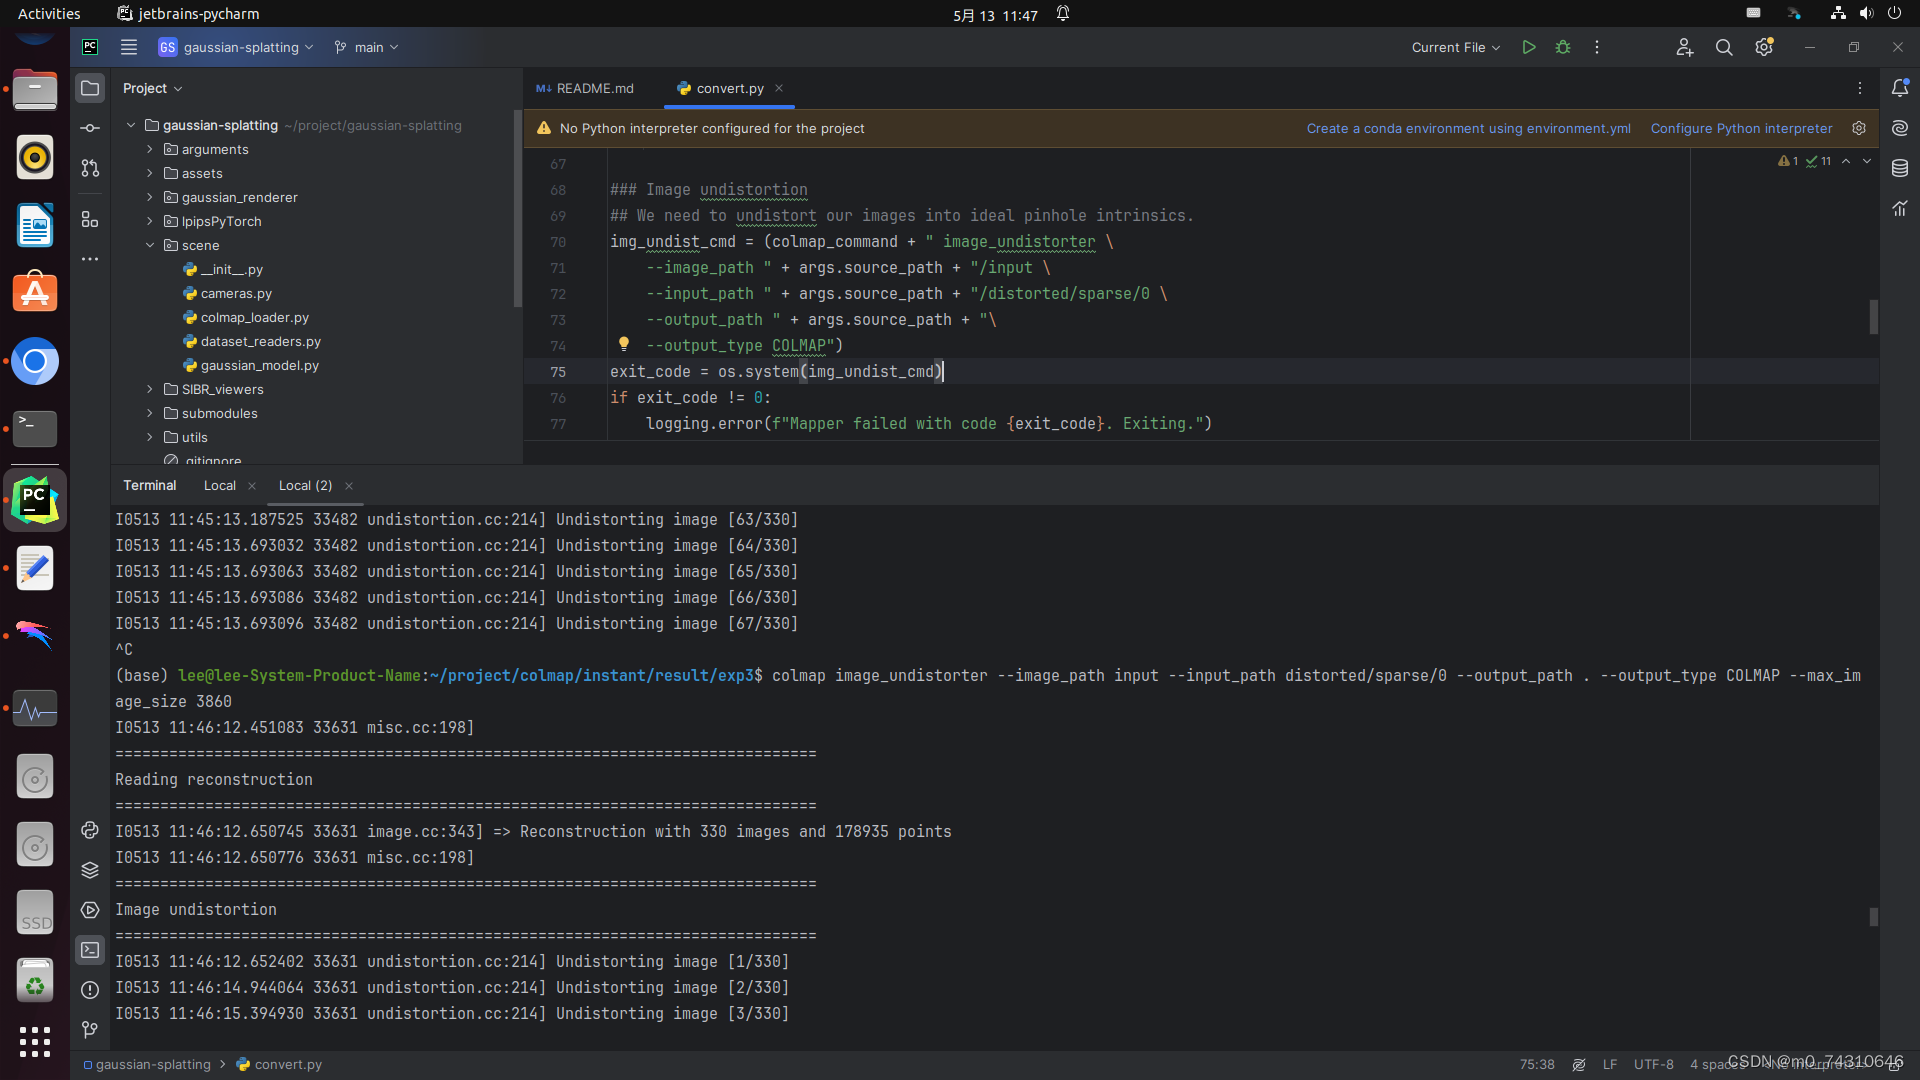The height and width of the screenshot is (1080, 1920).
Task: Open the Current File run configuration dropdown
Action: pos(1455,47)
